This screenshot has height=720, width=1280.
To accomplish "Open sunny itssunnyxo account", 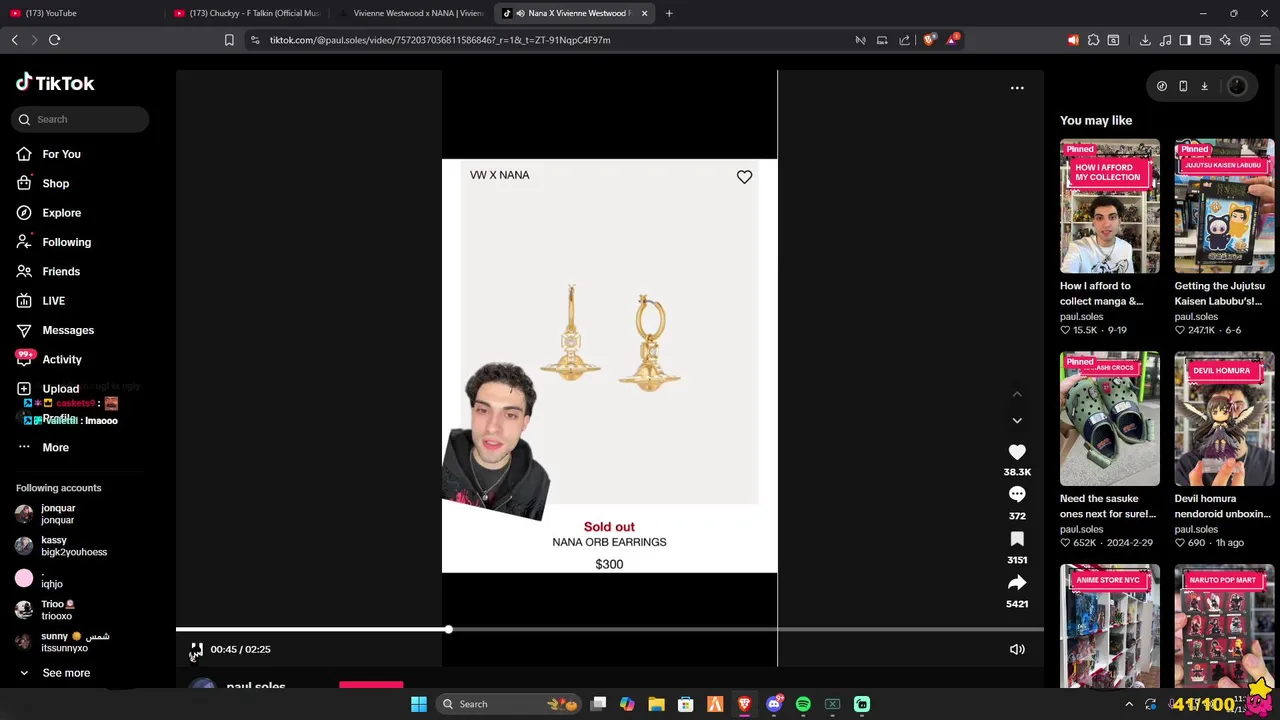I will point(62,642).
